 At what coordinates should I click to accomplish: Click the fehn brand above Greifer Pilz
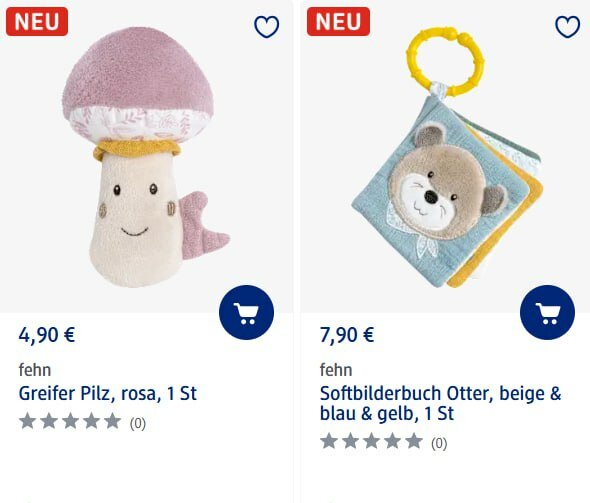35,370
